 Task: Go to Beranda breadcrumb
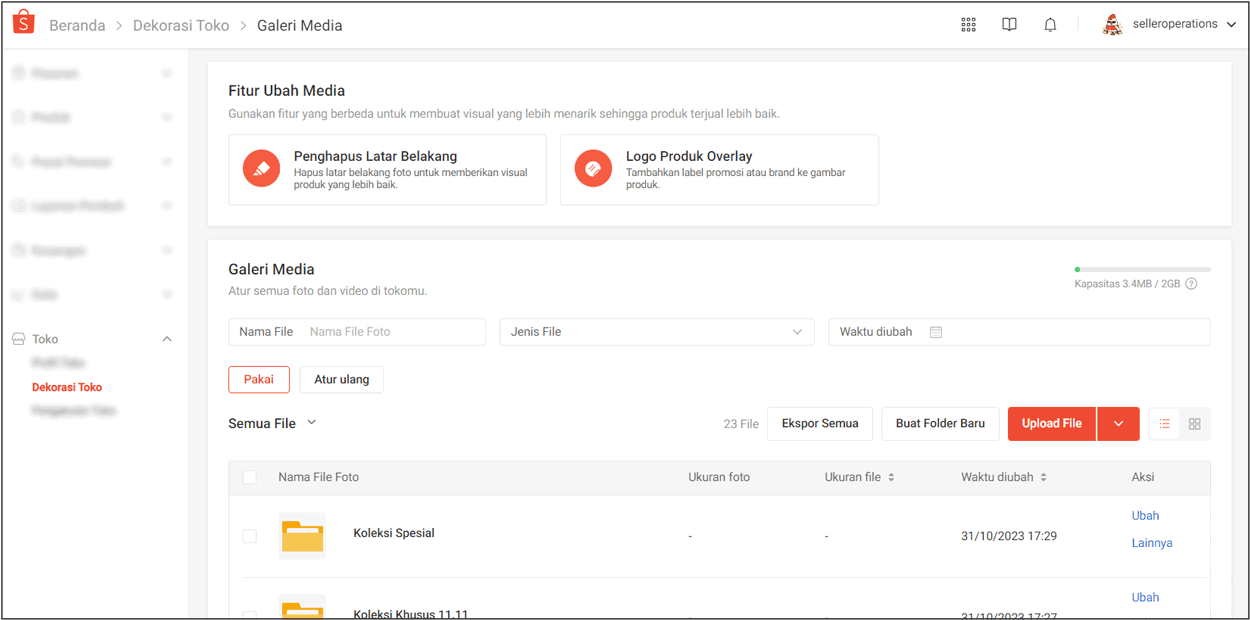point(77,26)
